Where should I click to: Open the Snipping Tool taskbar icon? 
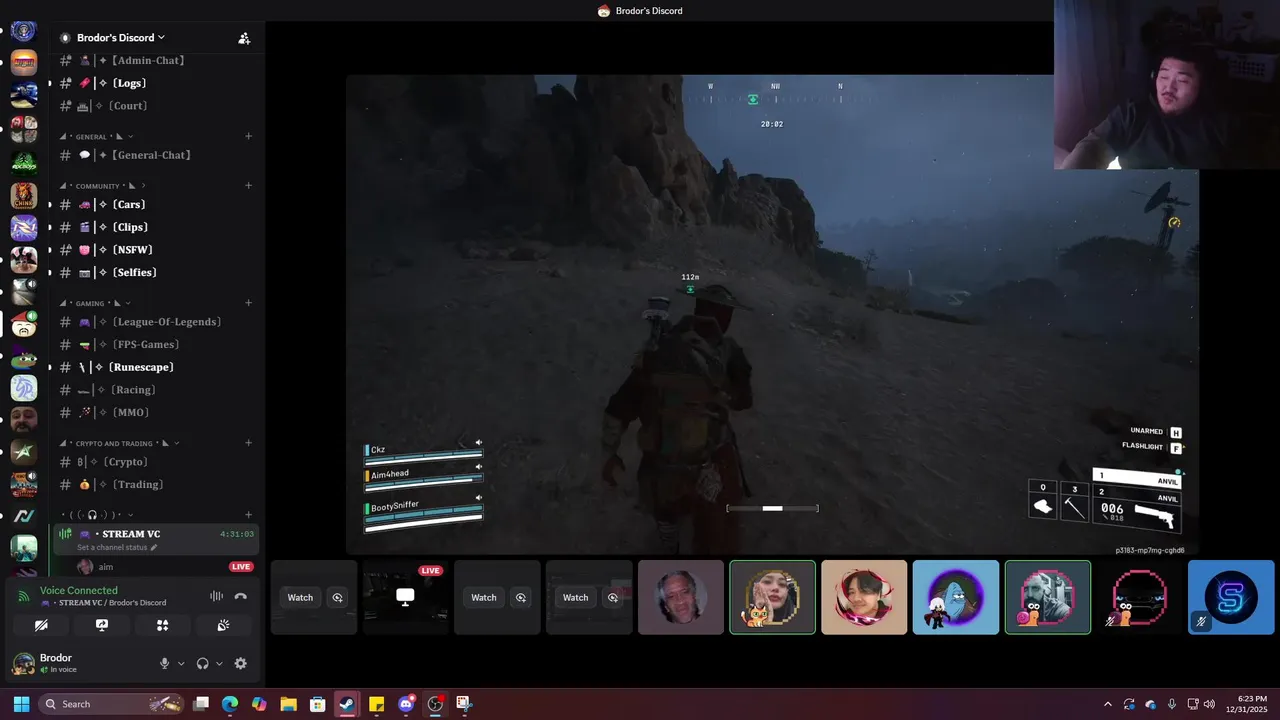click(x=464, y=704)
